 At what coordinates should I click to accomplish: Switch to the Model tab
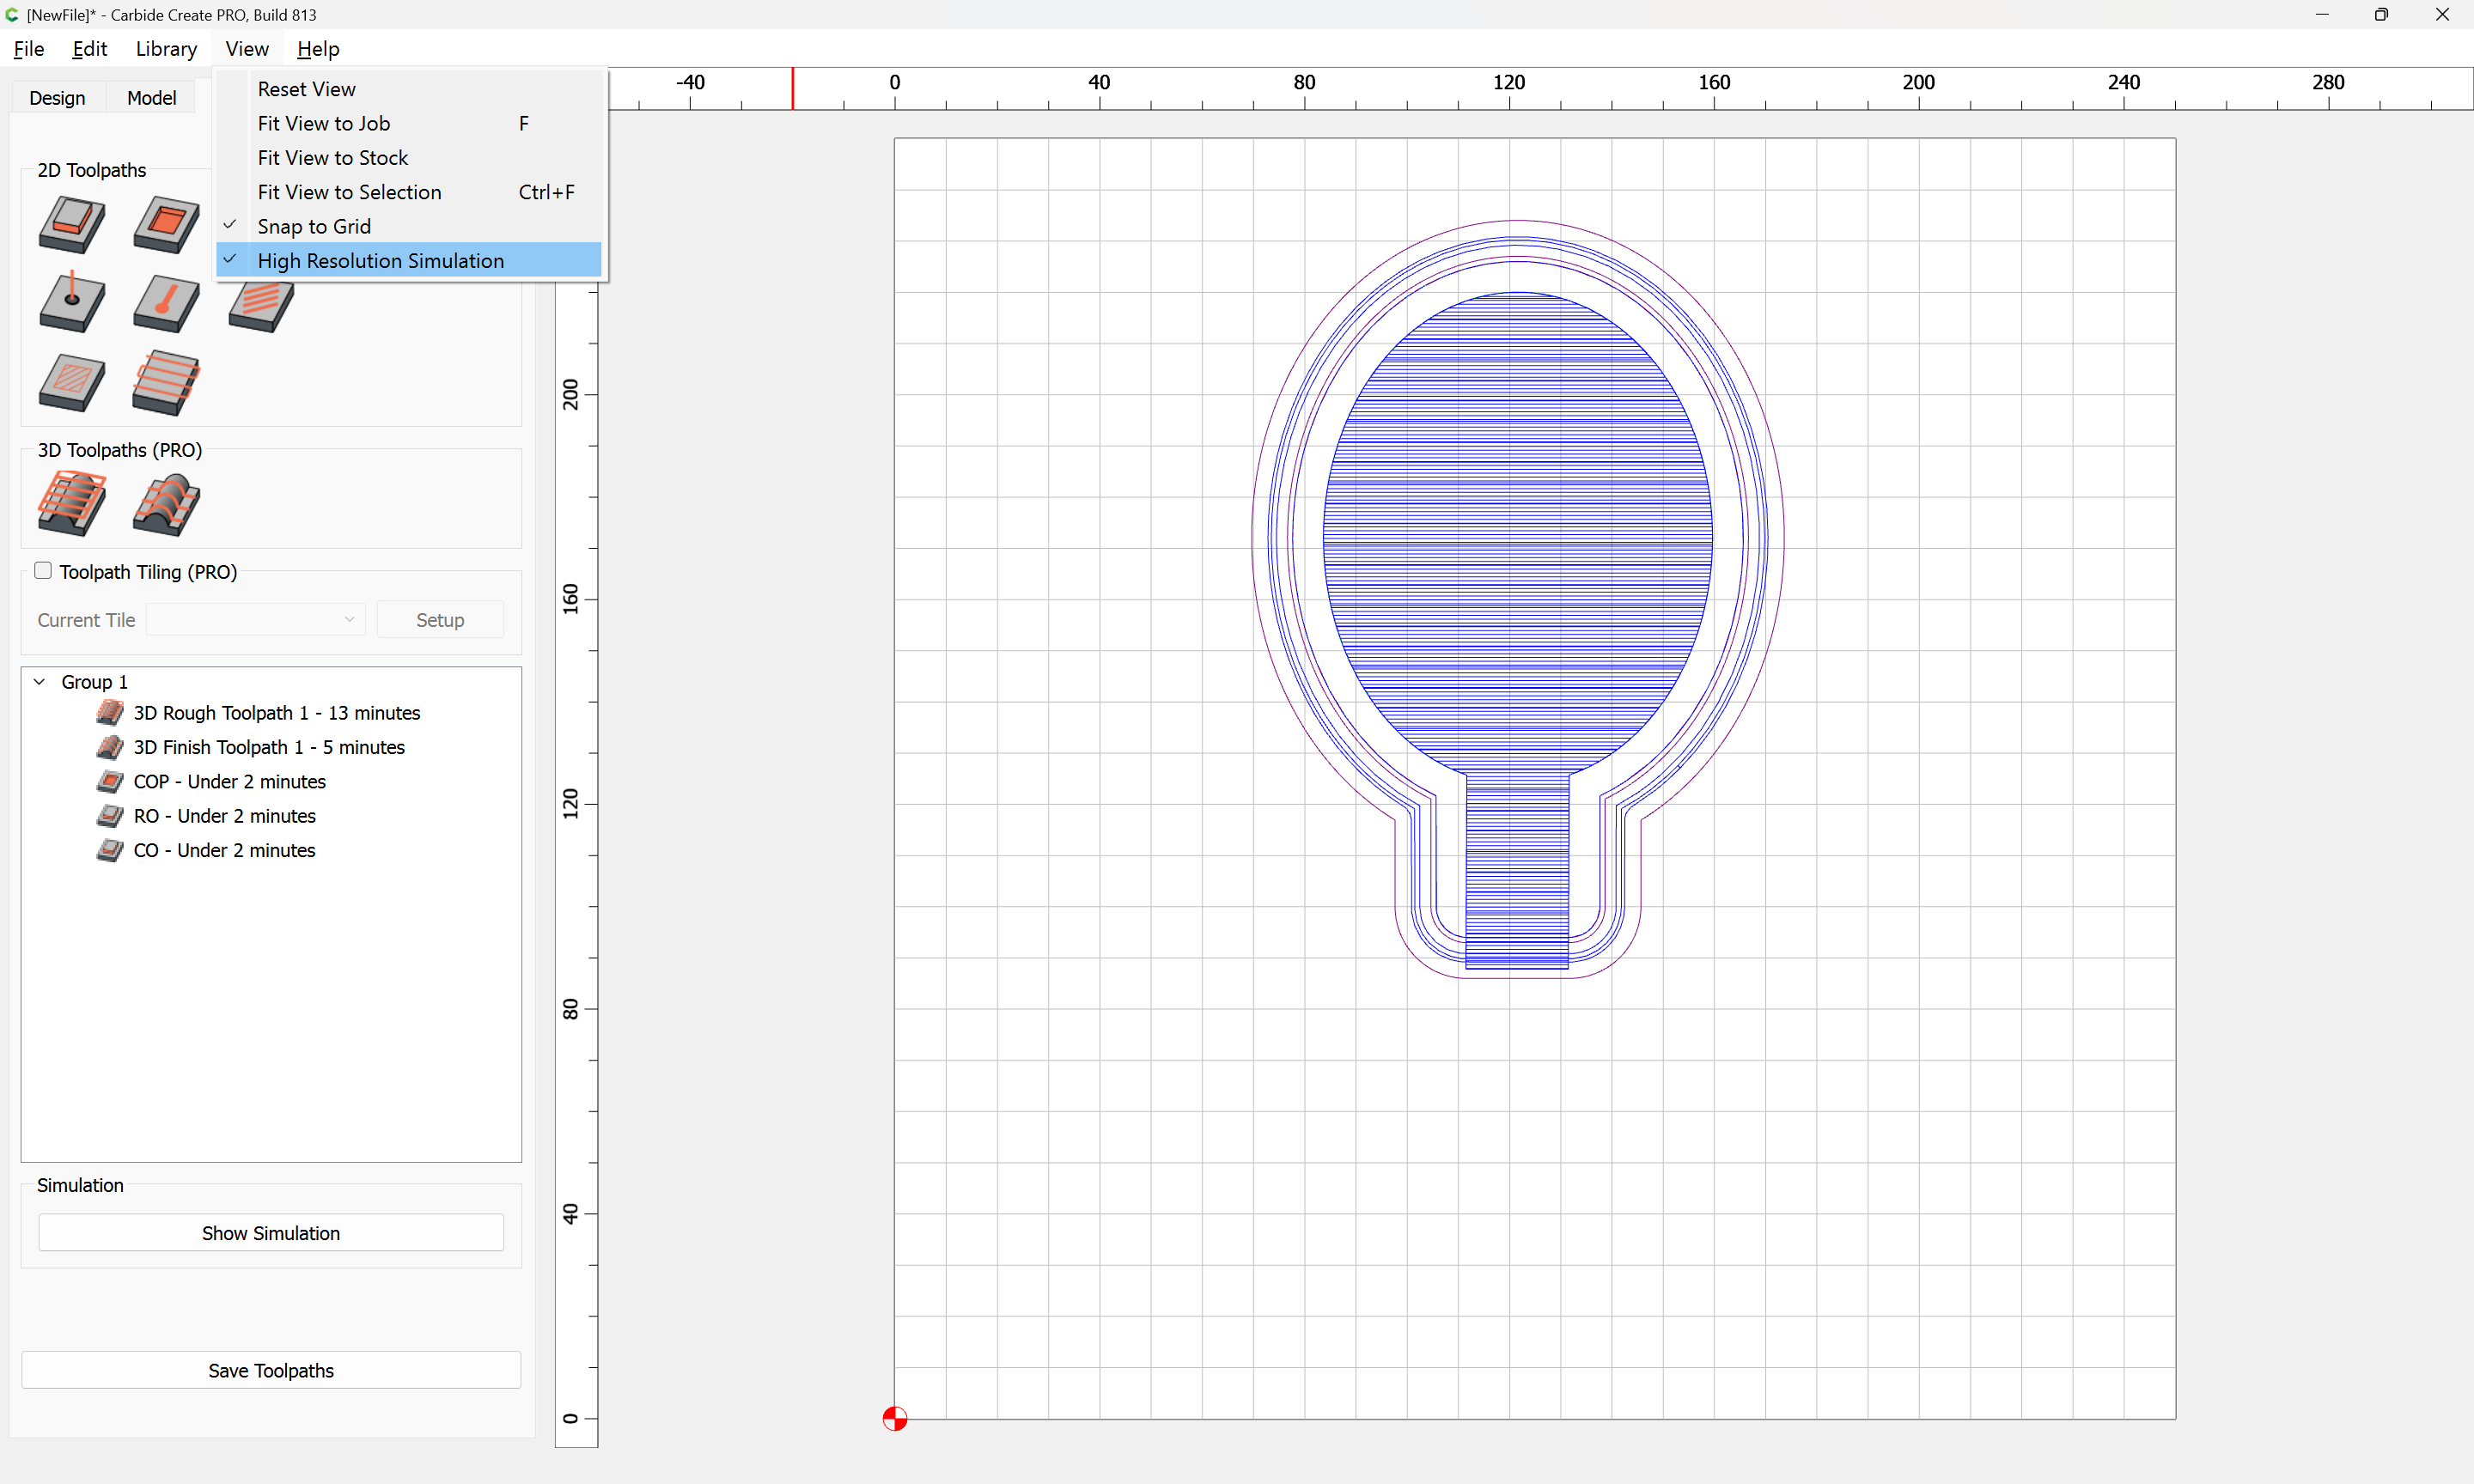point(151,98)
